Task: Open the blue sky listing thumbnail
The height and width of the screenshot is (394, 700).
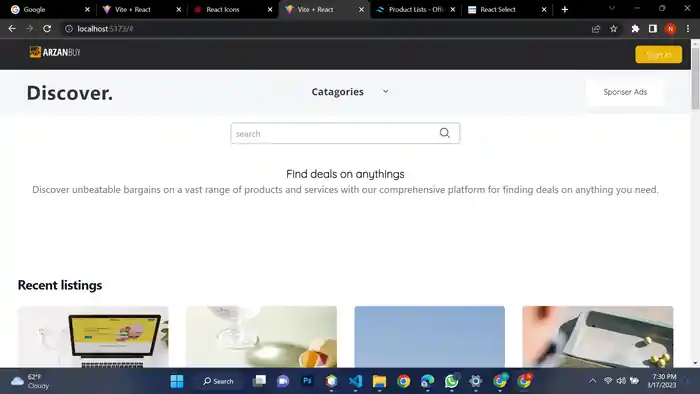Action: 429,337
